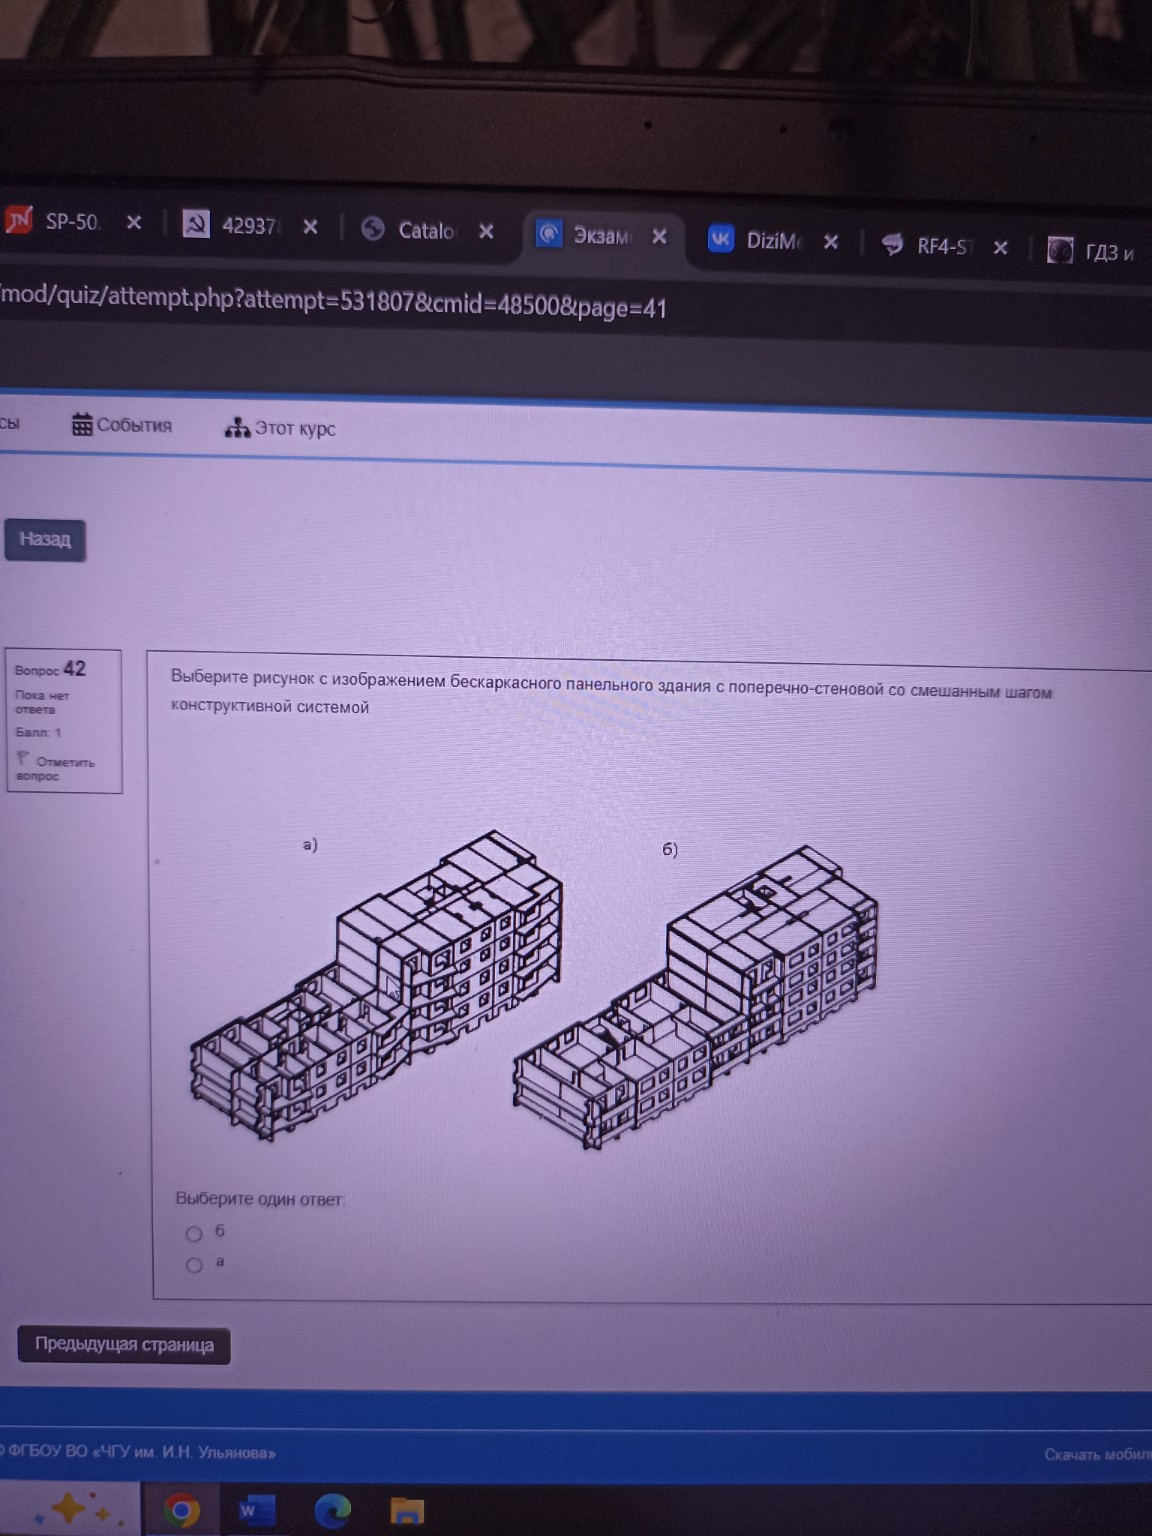Open File Explorer from the taskbar
Screen dimensions: 1152x1536
(x=406, y=1511)
